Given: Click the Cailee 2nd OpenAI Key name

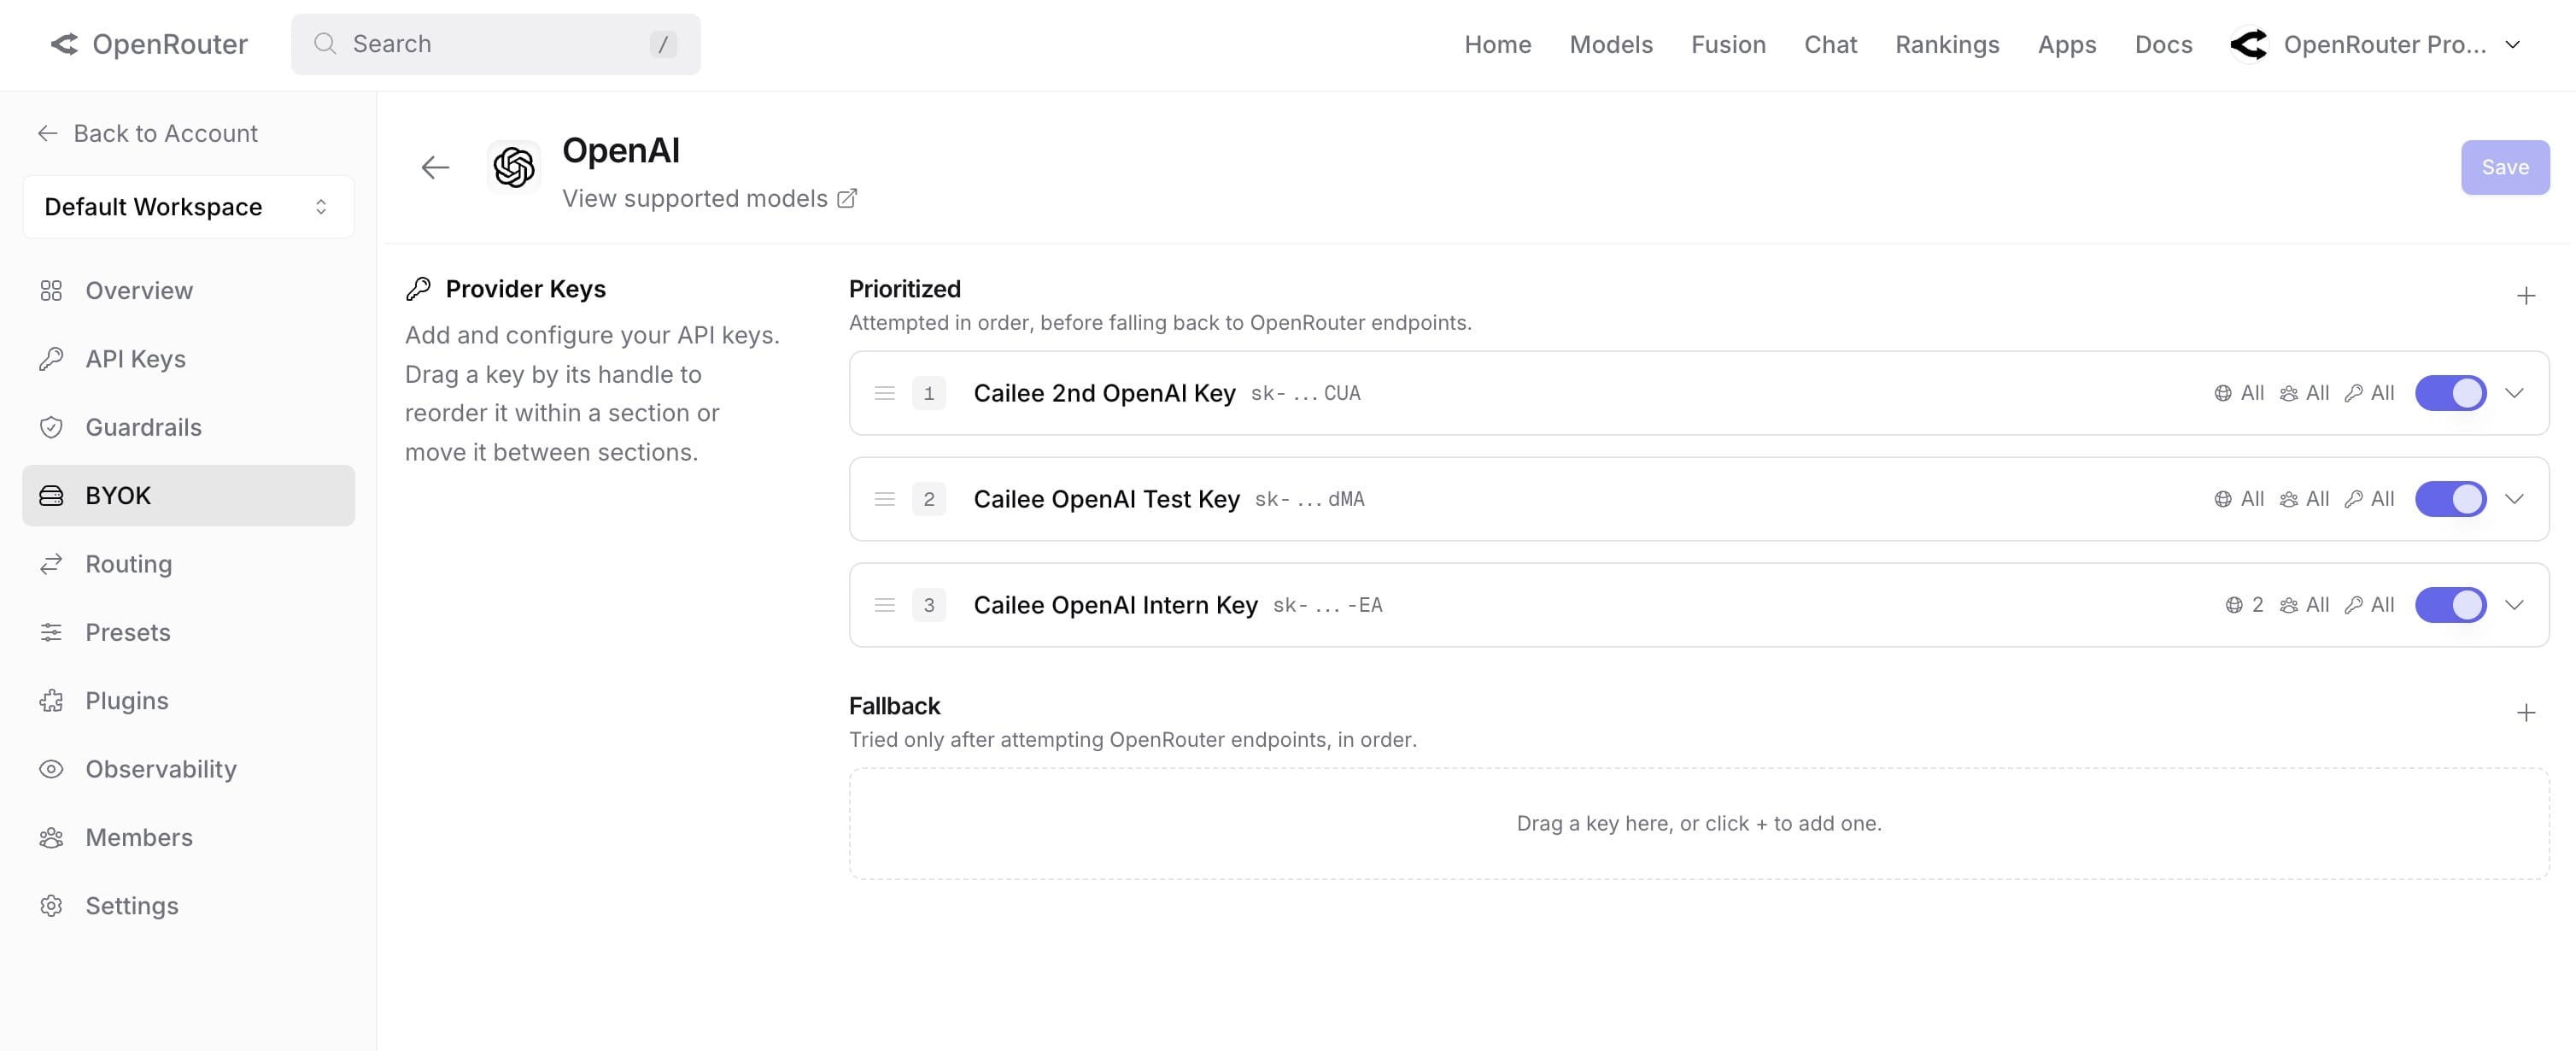Looking at the screenshot, I should [1104, 393].
